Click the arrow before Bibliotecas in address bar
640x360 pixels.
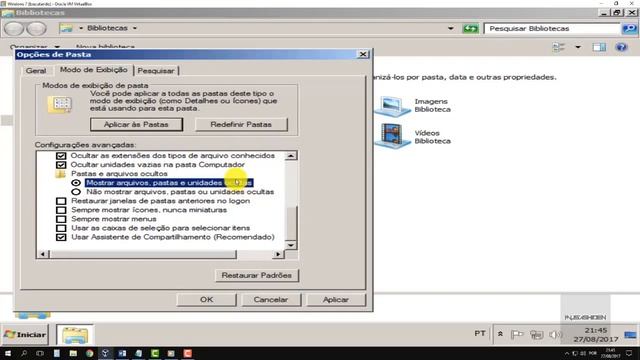point(81,28)
